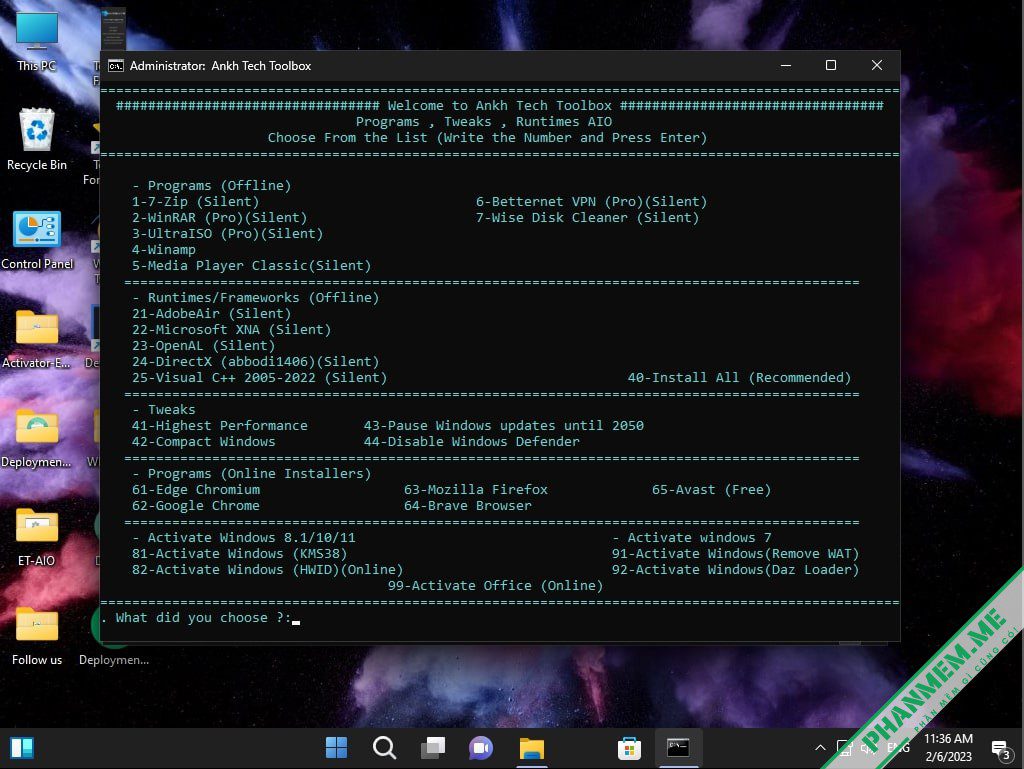Click '- Activate Windows 8.1/10/11' heading
The height and width of the screenshot is (769, 1024).
coord(244,537)
